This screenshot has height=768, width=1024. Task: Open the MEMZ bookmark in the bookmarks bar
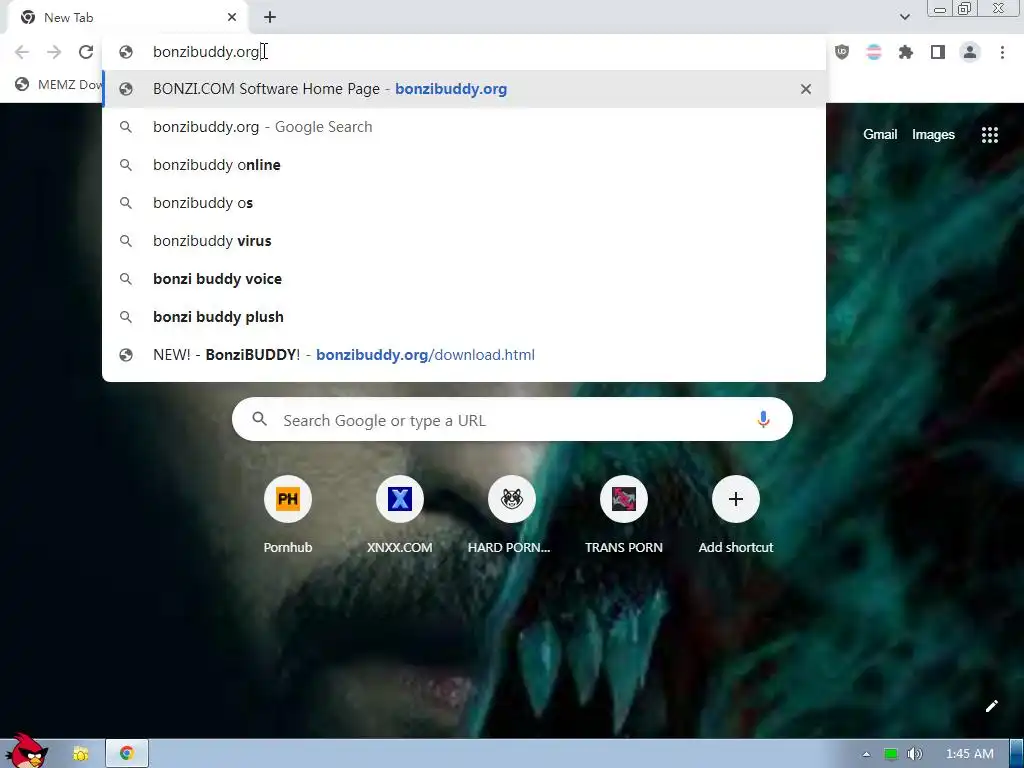59,84
